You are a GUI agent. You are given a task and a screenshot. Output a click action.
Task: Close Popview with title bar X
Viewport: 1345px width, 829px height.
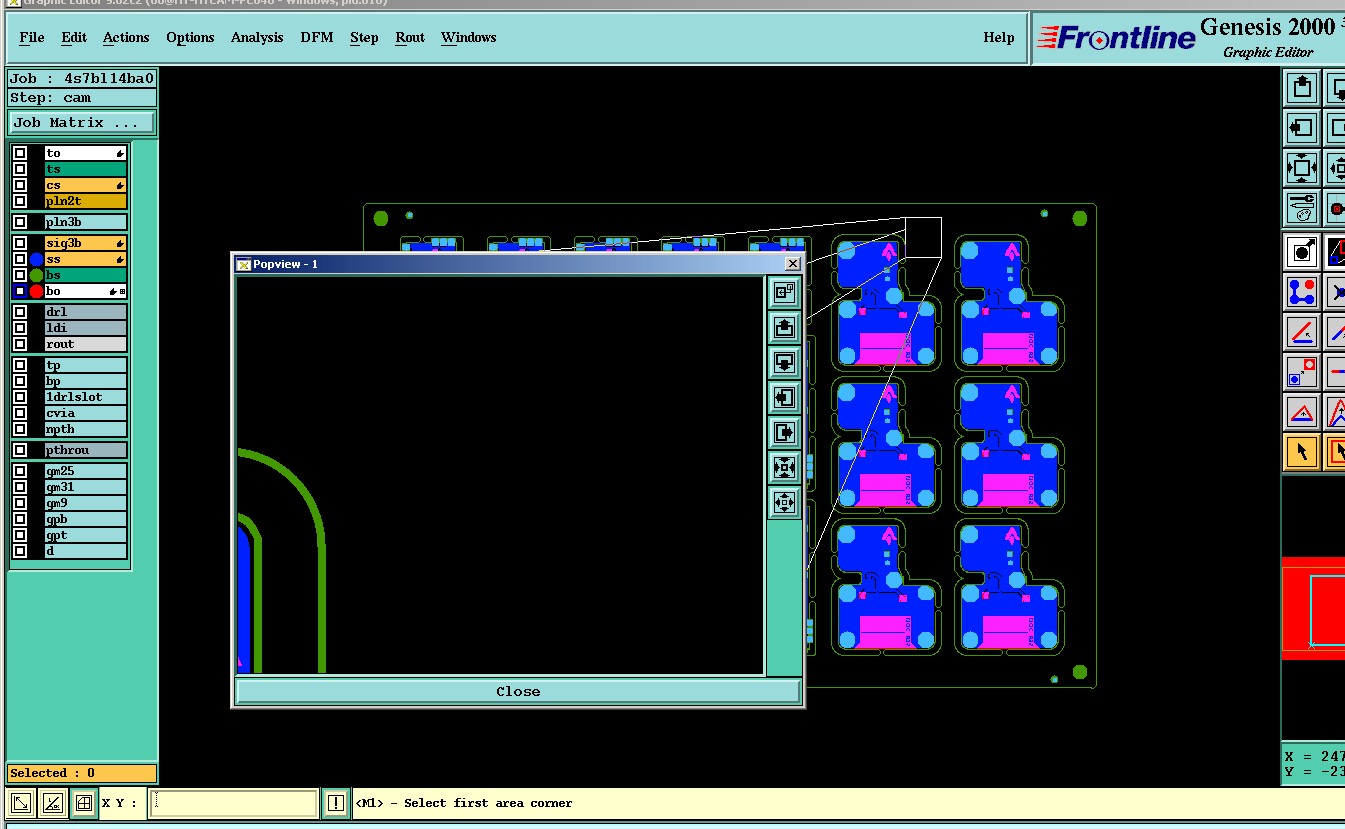(792, 264)
